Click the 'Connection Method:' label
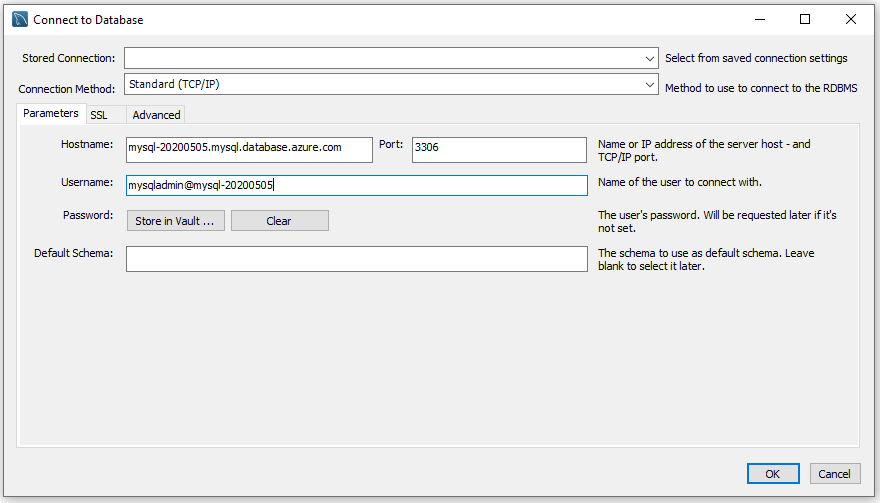880x503 pixels. click(x=67, y=89)
